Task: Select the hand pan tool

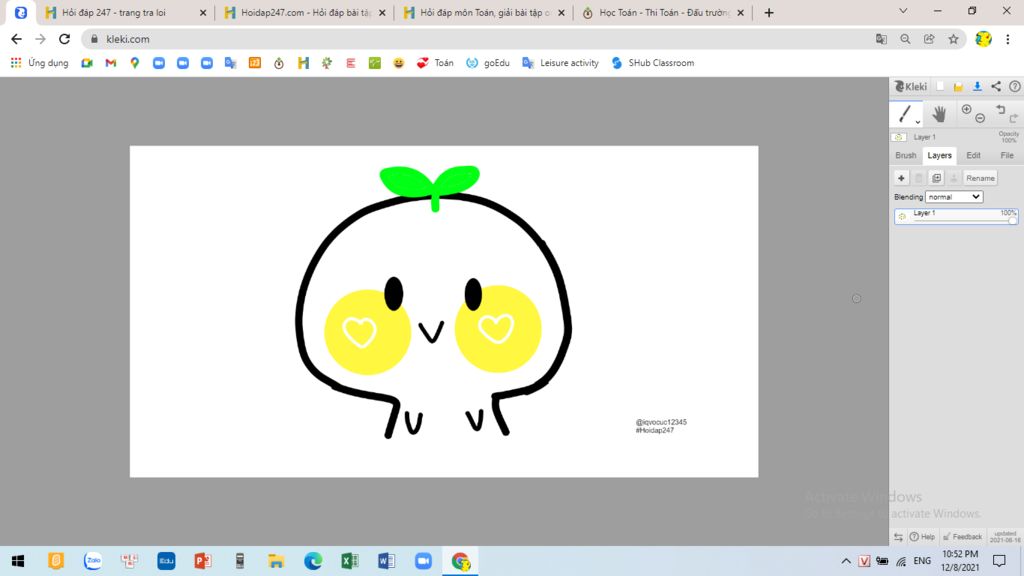Action: [x=939, y=114]
